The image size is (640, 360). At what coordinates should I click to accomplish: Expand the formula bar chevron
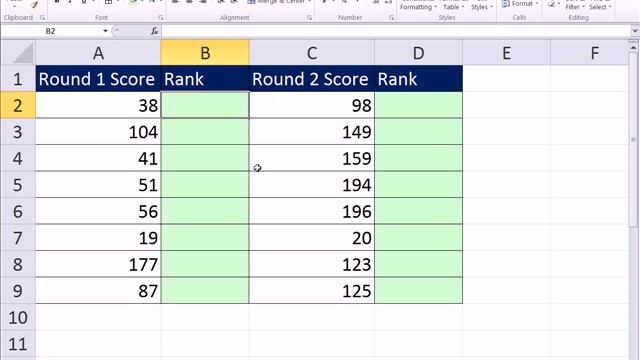point(635,31)
